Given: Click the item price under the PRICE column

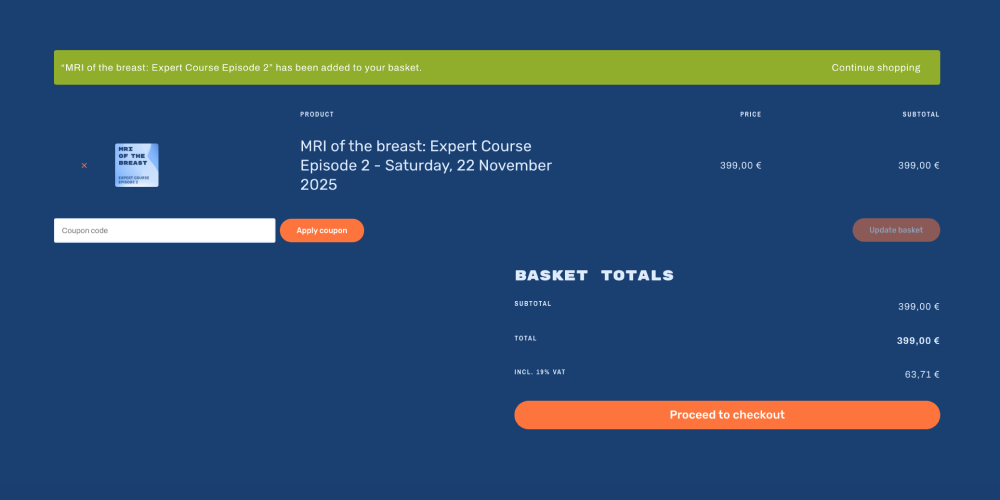Looking at the screenshot, I should tap(740, 166).
